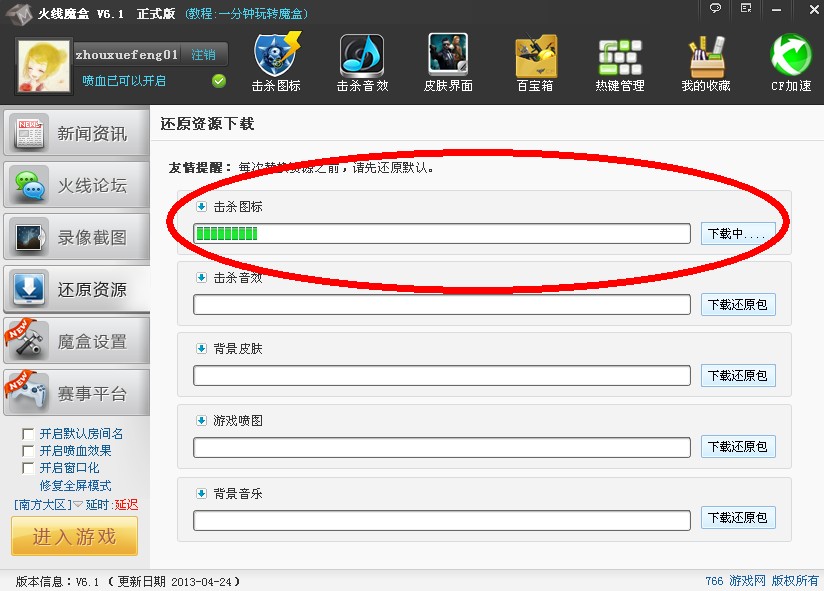Click the 还原资源下载 heading
Viewport: 824px width, 591px height.
pos(208,123)
